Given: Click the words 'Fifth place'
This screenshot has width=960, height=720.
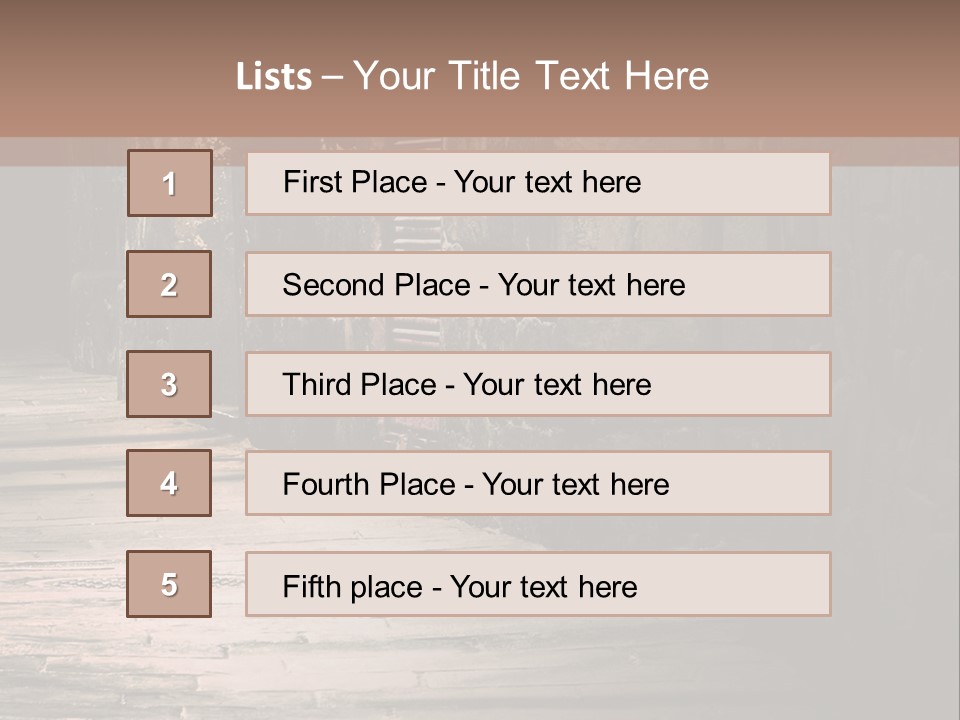Looking at the screenshot, I should click(353, 587).
